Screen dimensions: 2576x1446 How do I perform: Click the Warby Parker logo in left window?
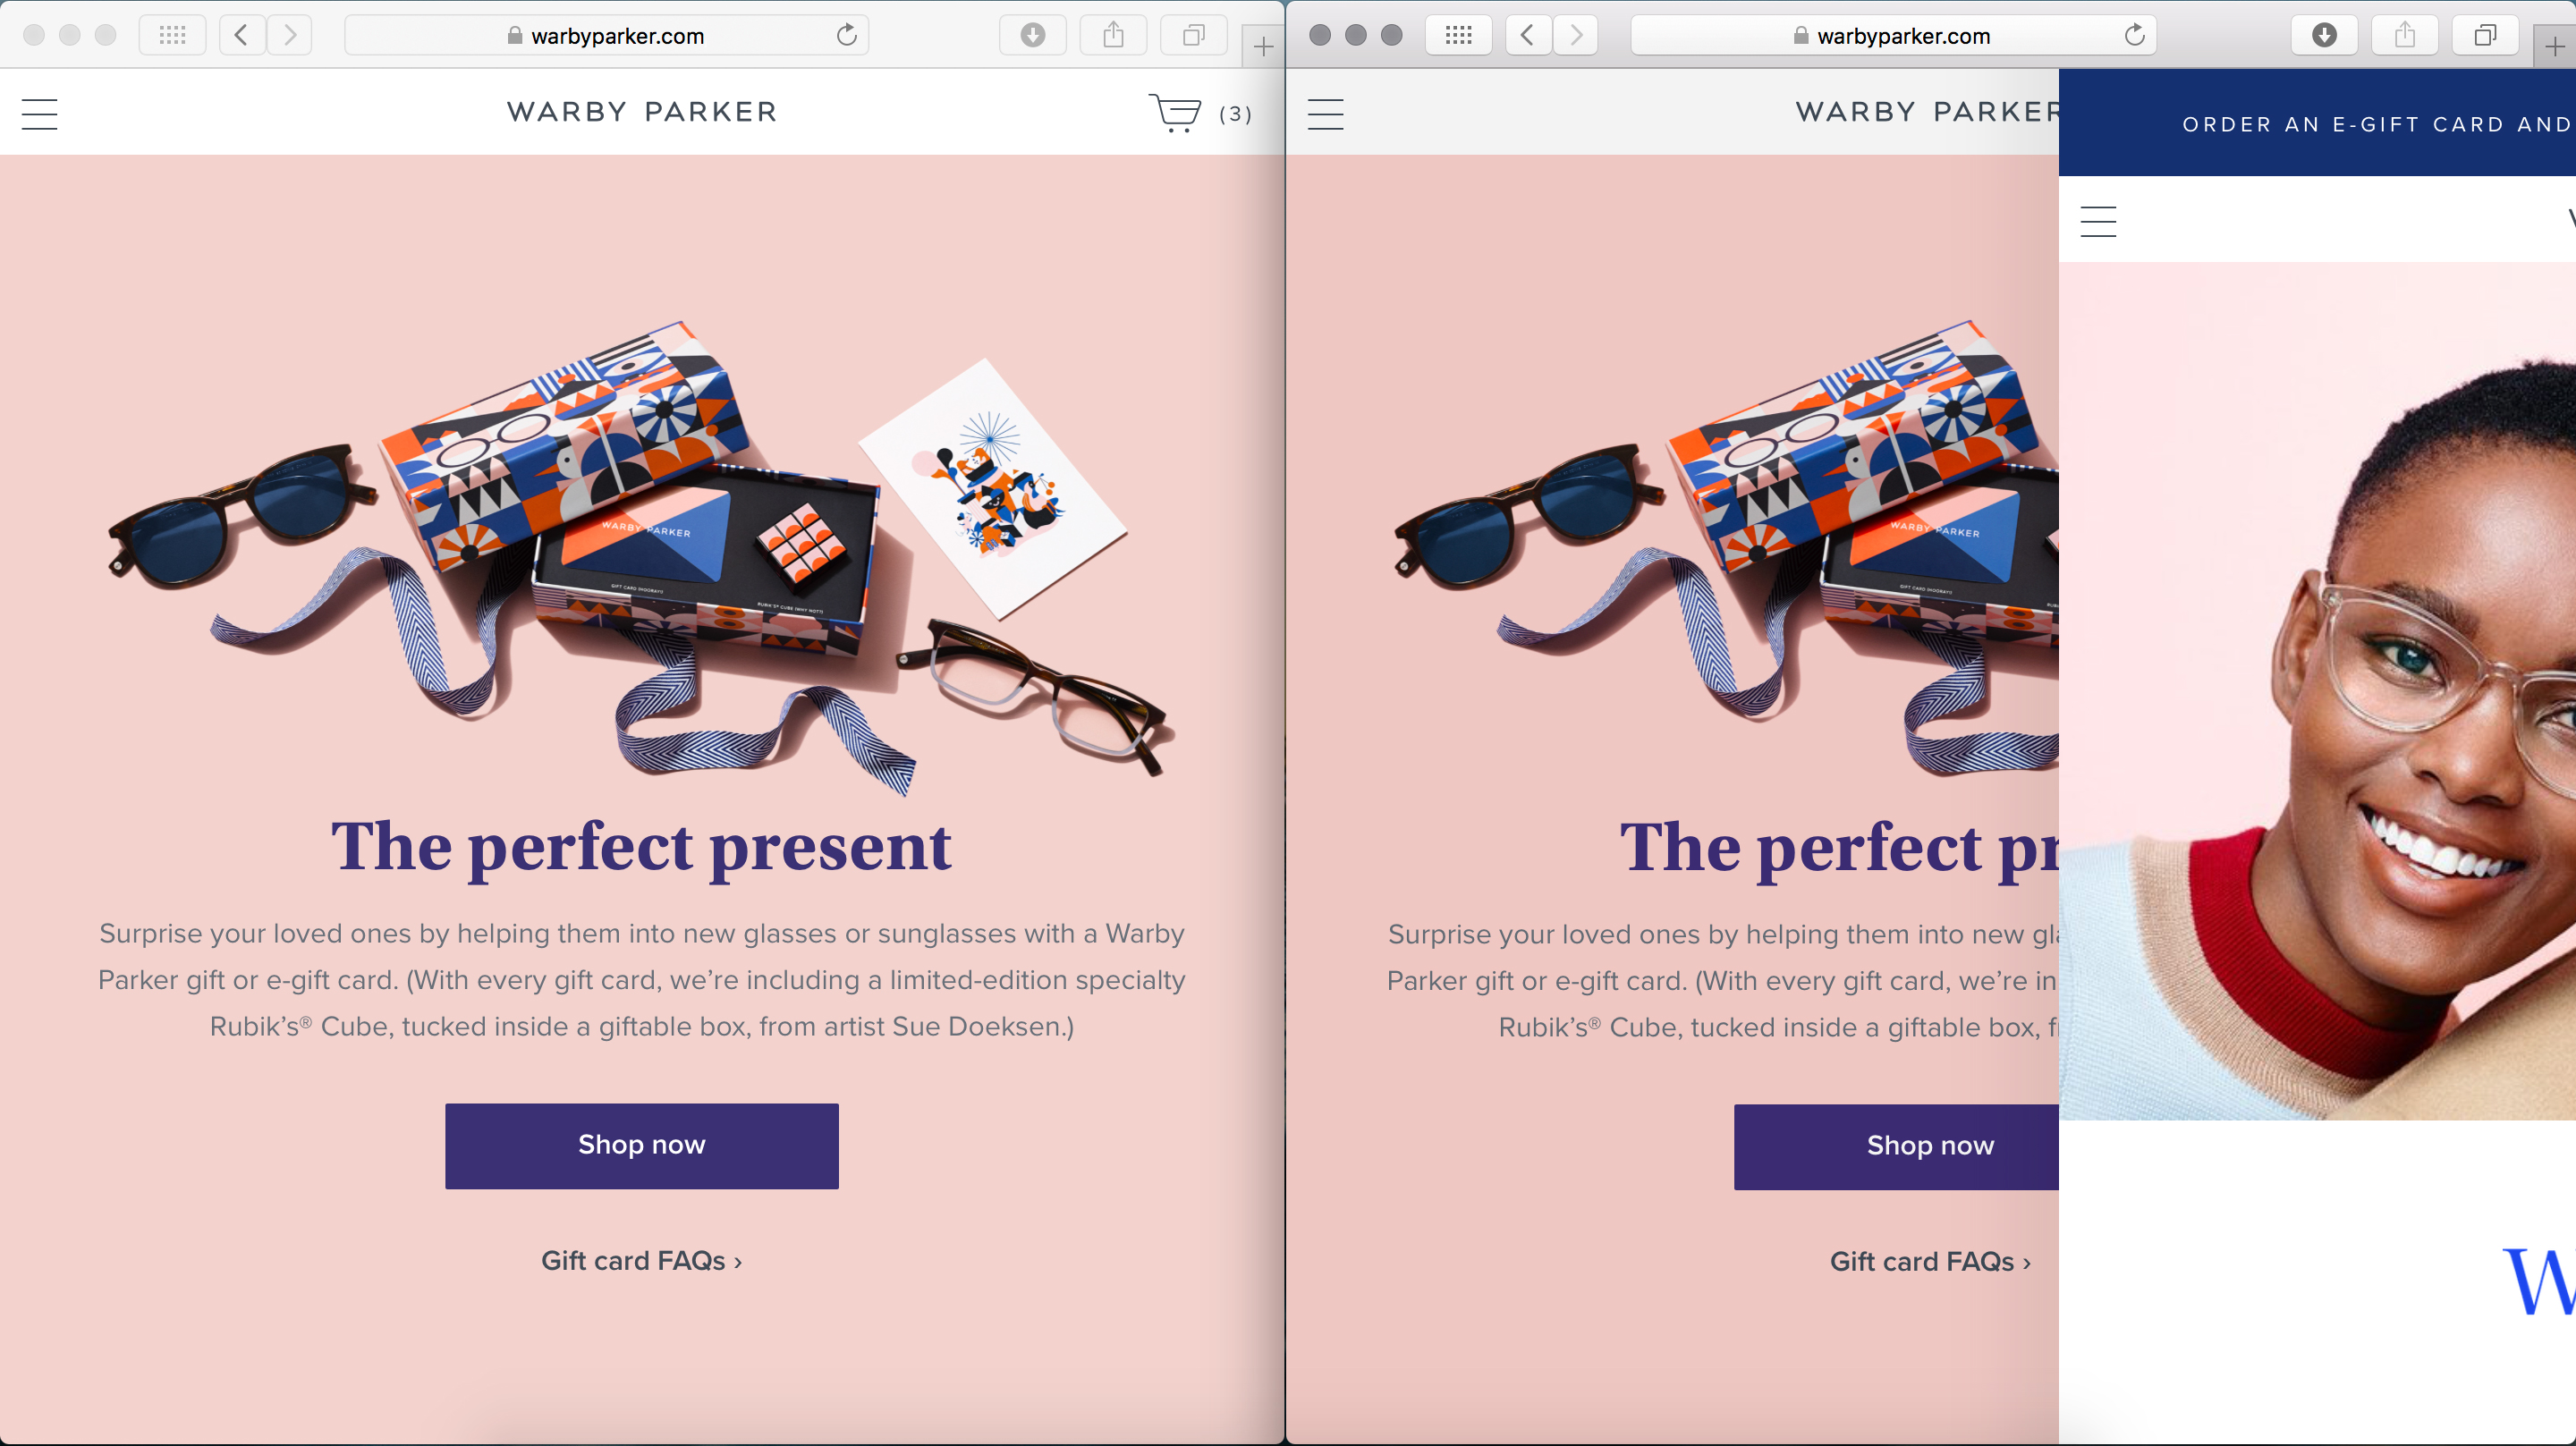coord(641,112)
